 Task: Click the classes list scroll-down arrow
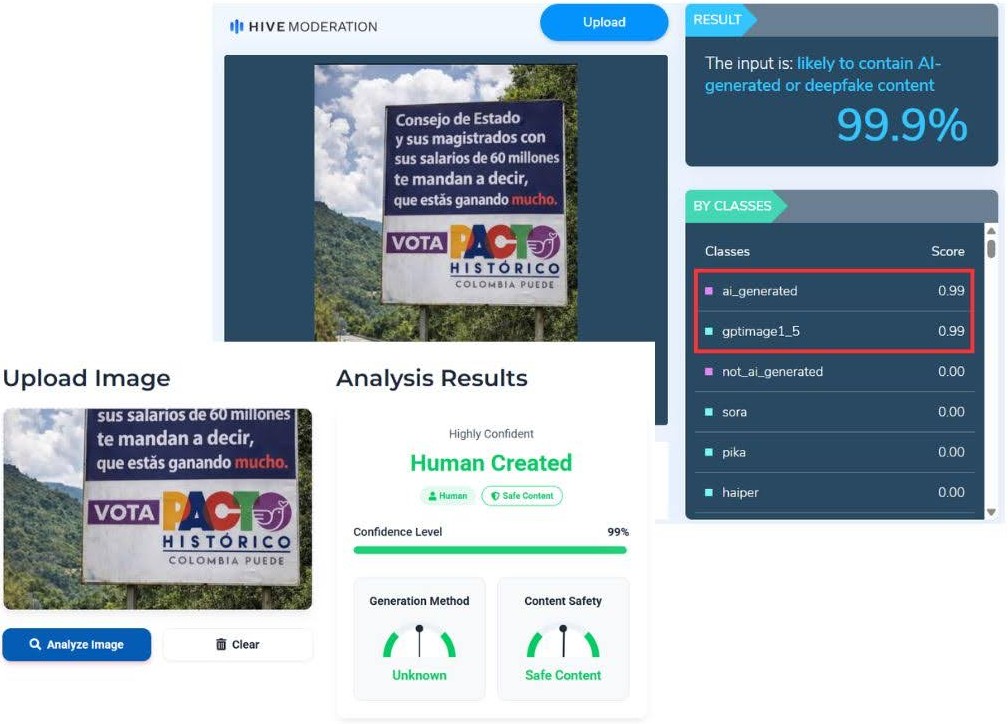(991, 512)
